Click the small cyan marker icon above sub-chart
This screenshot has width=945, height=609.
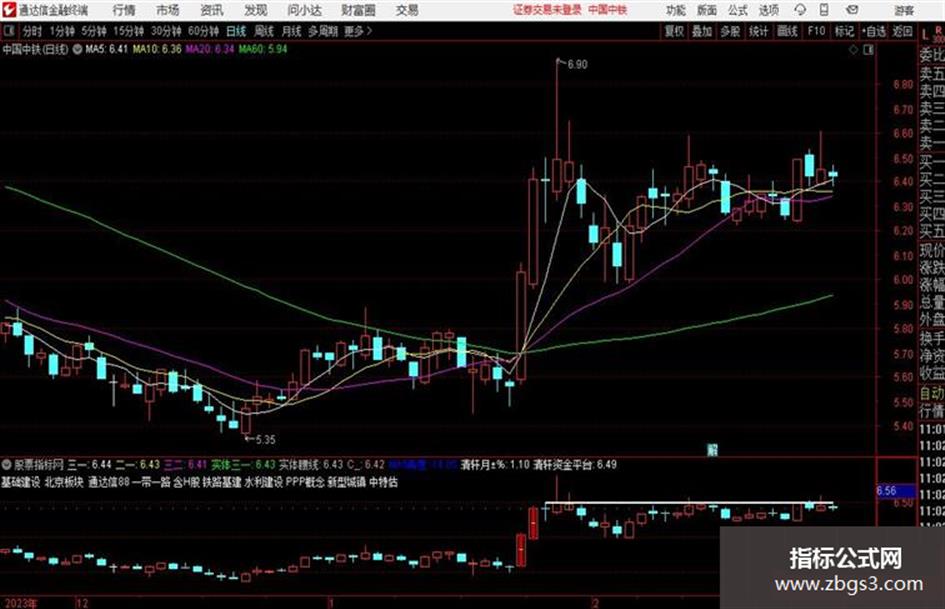(x=712, y=450)
